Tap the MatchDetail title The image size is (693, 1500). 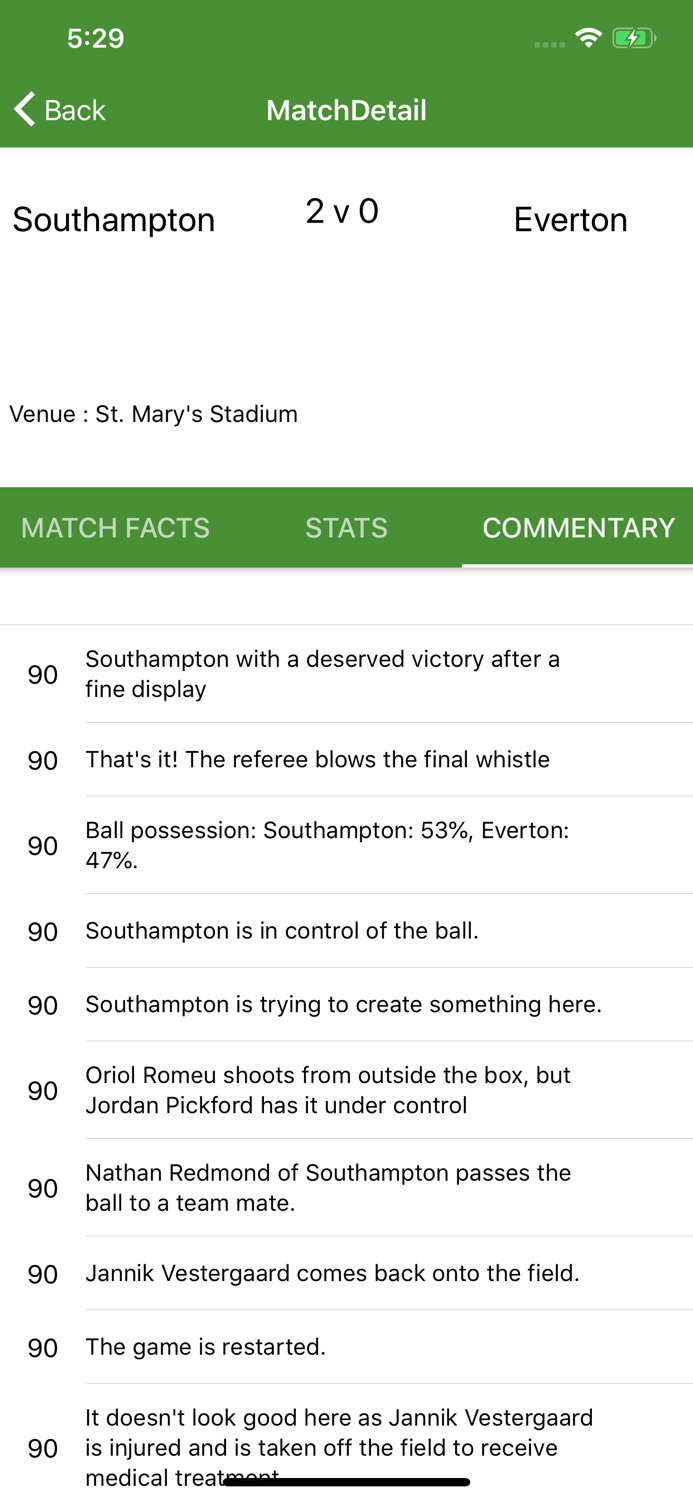click(346, 110)
